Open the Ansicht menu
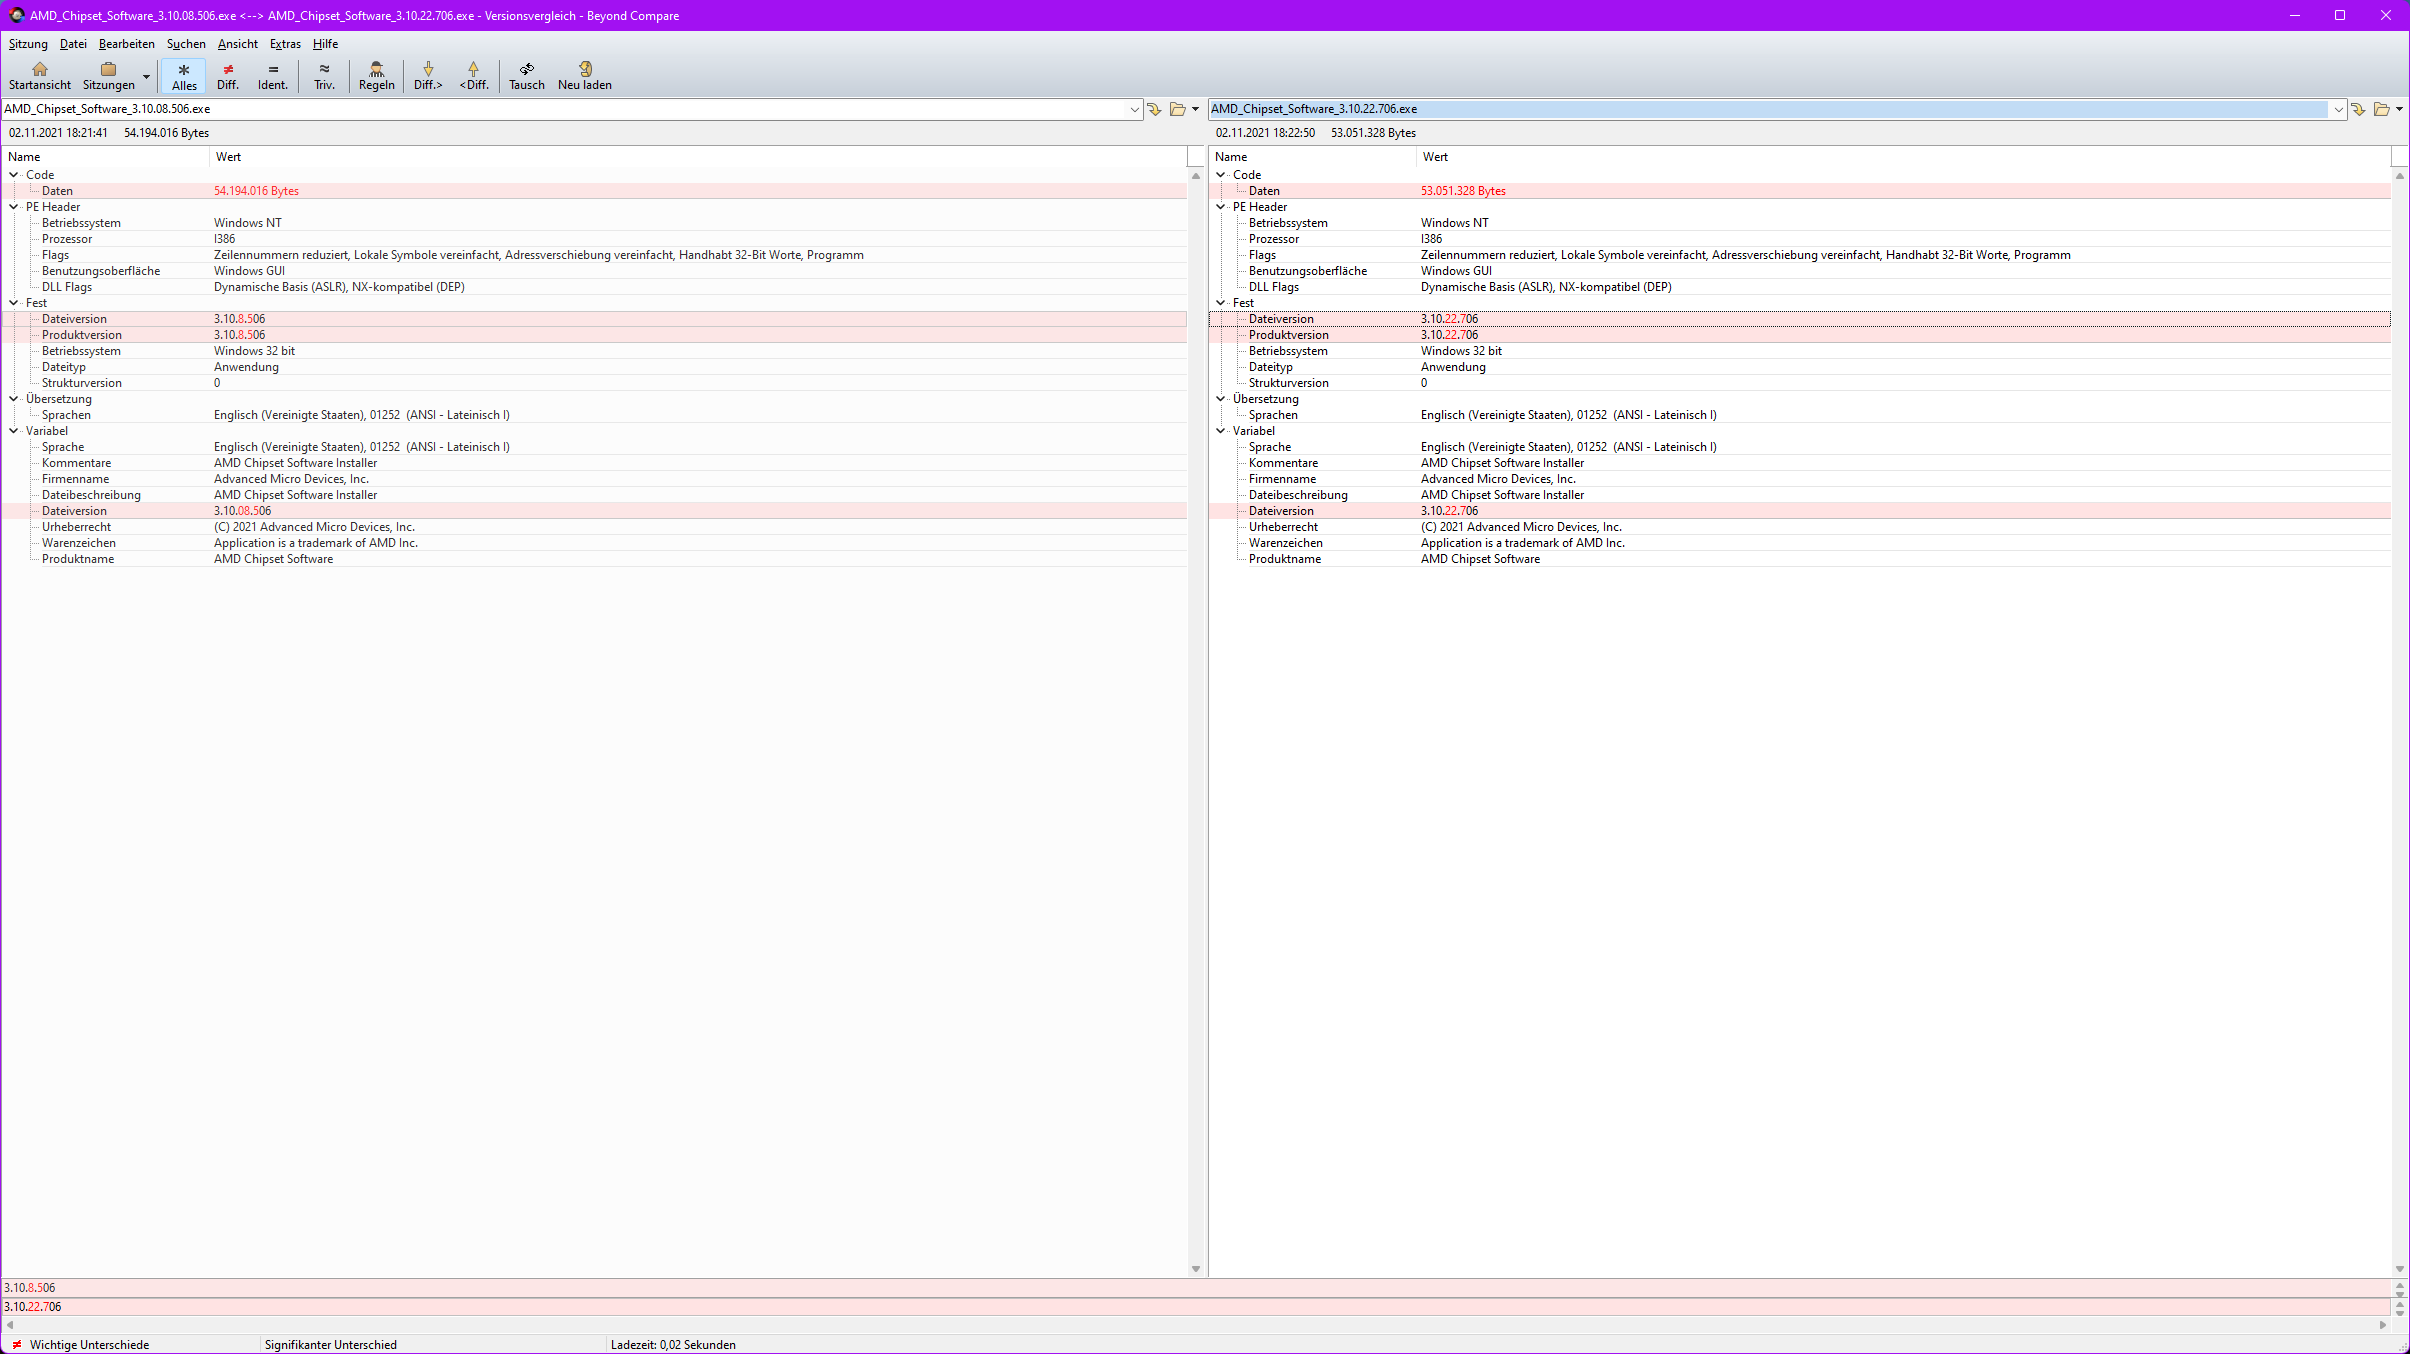 point(237,44)
